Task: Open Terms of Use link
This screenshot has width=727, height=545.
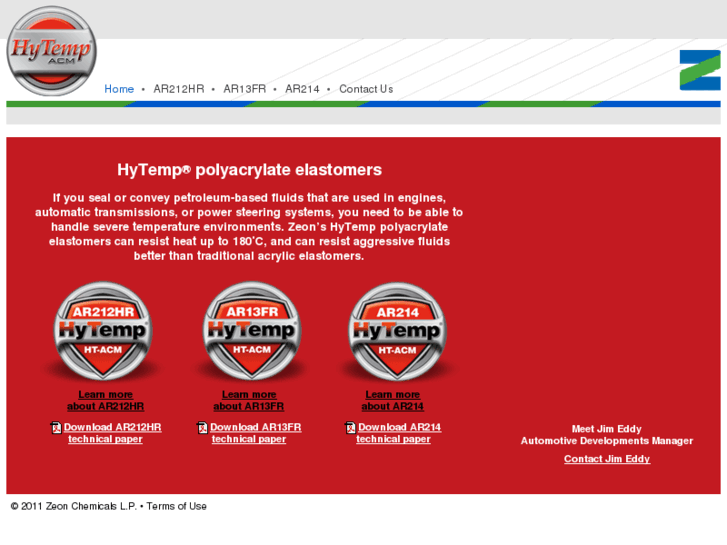Action: pos(177,506)
